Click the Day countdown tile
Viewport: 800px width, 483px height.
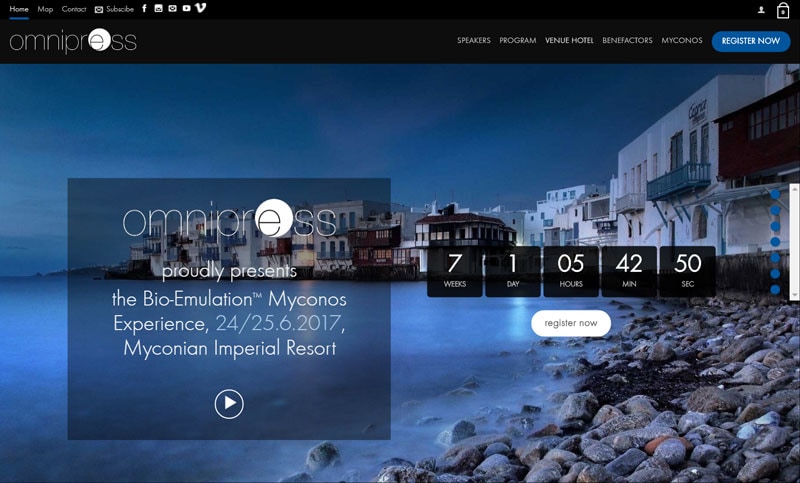(x=513, y=271)
